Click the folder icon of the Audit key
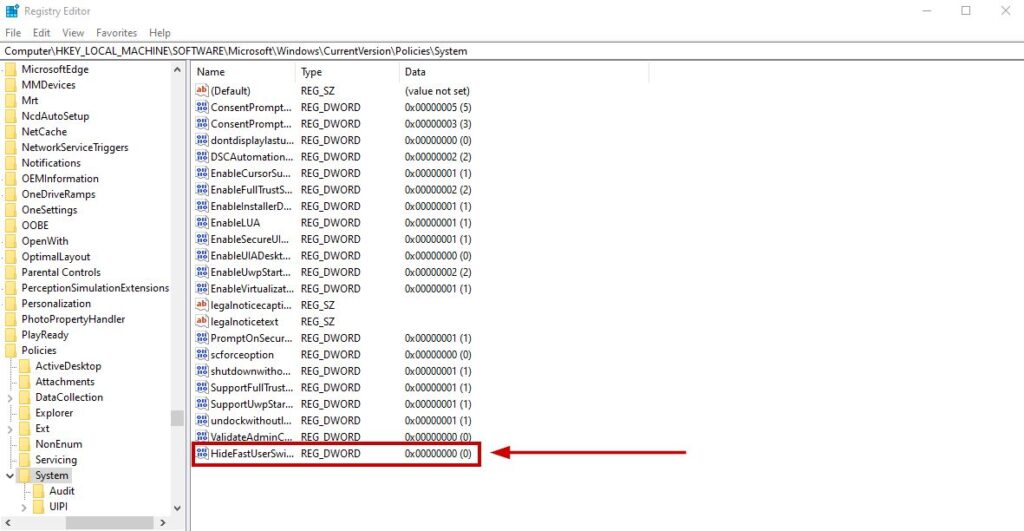 [x=39, y=491]
